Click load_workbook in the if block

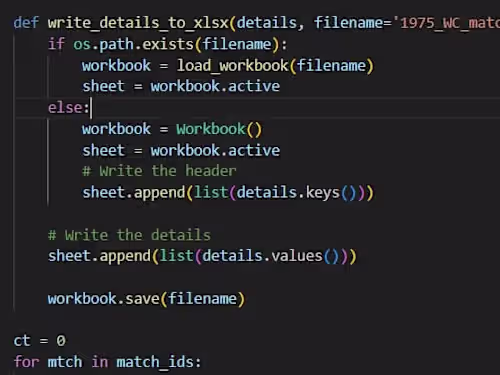(x=232, y=65)
